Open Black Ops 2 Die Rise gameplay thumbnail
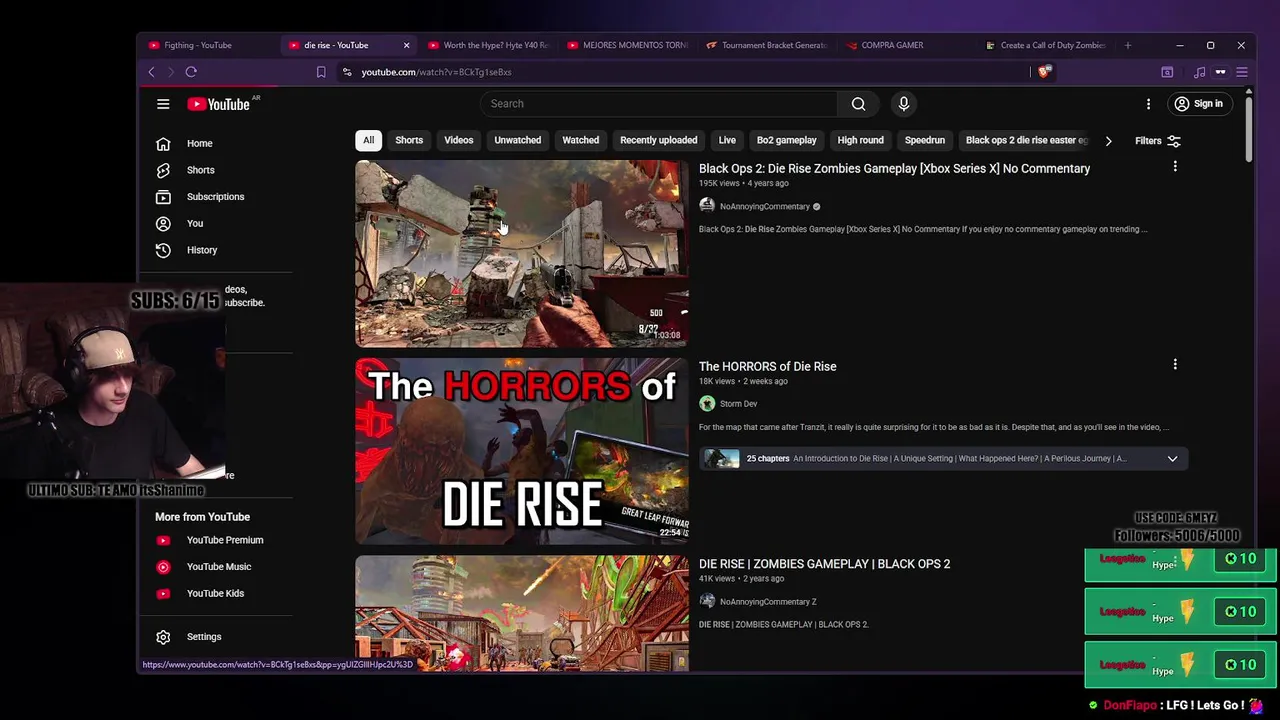The image size is (1280, 720). [522, 253]
